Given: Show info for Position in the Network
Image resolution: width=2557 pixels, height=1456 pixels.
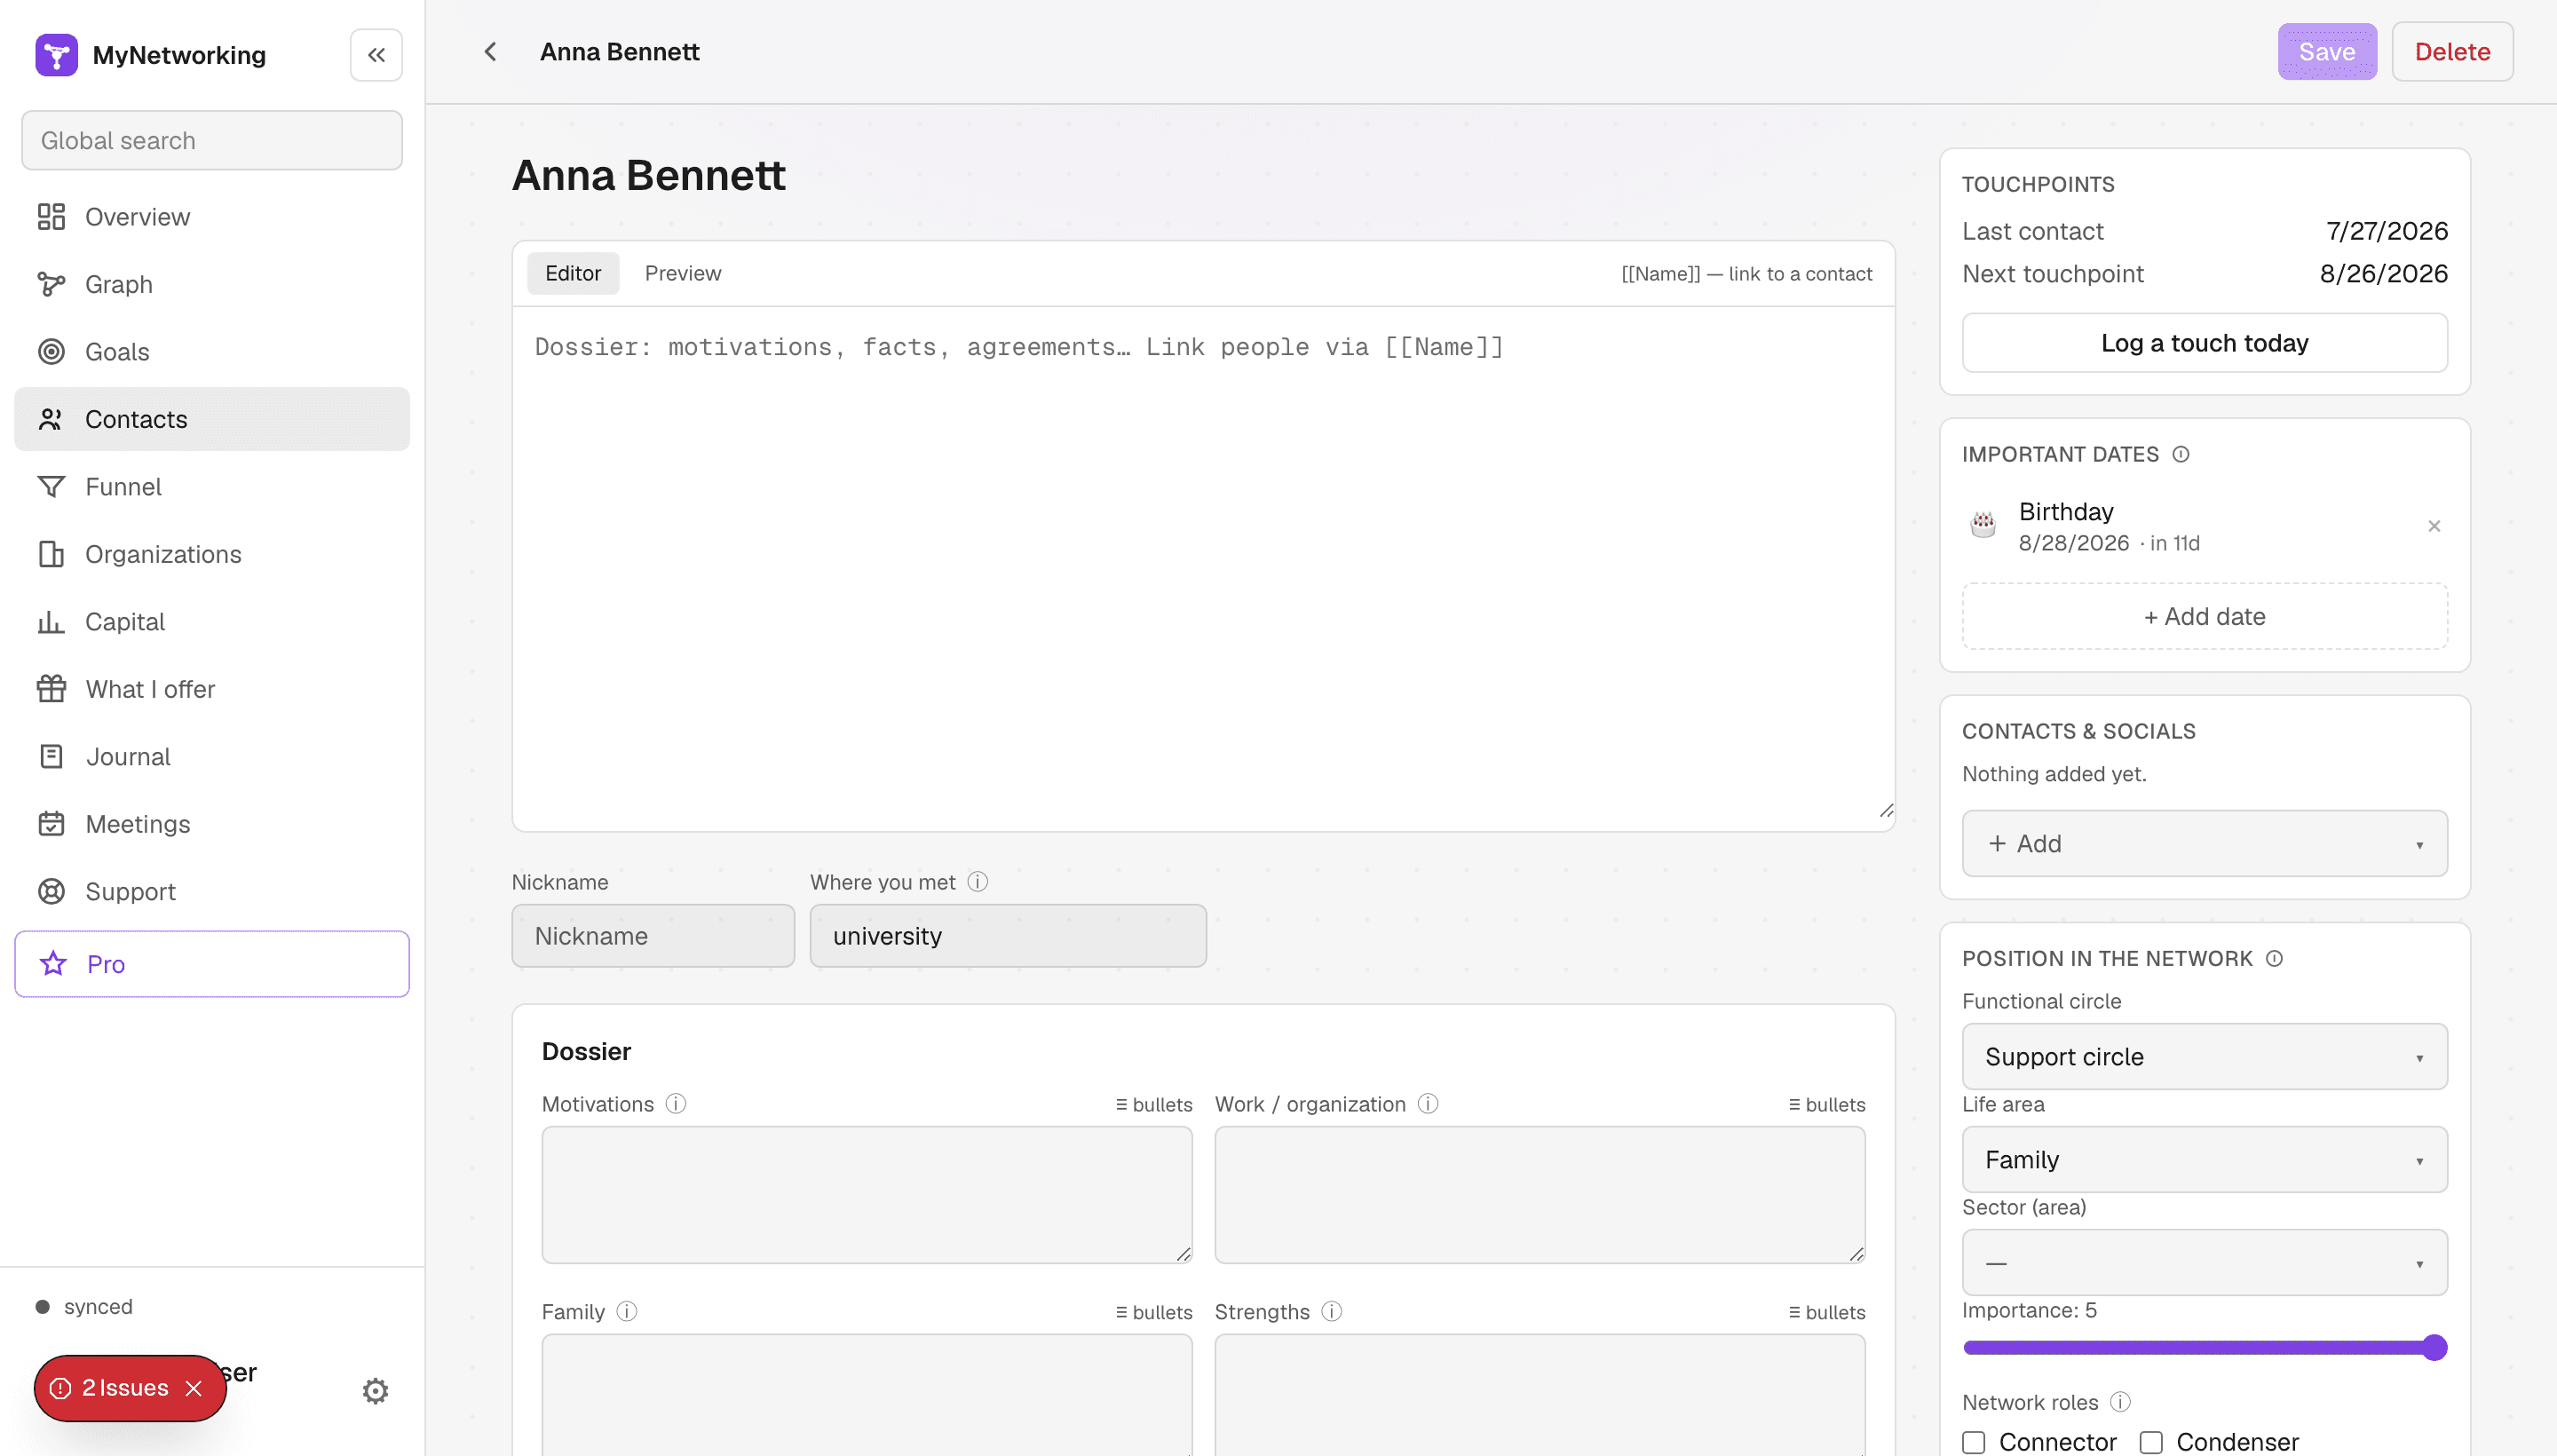Looking at the screenshot, I should [2274, 958].
